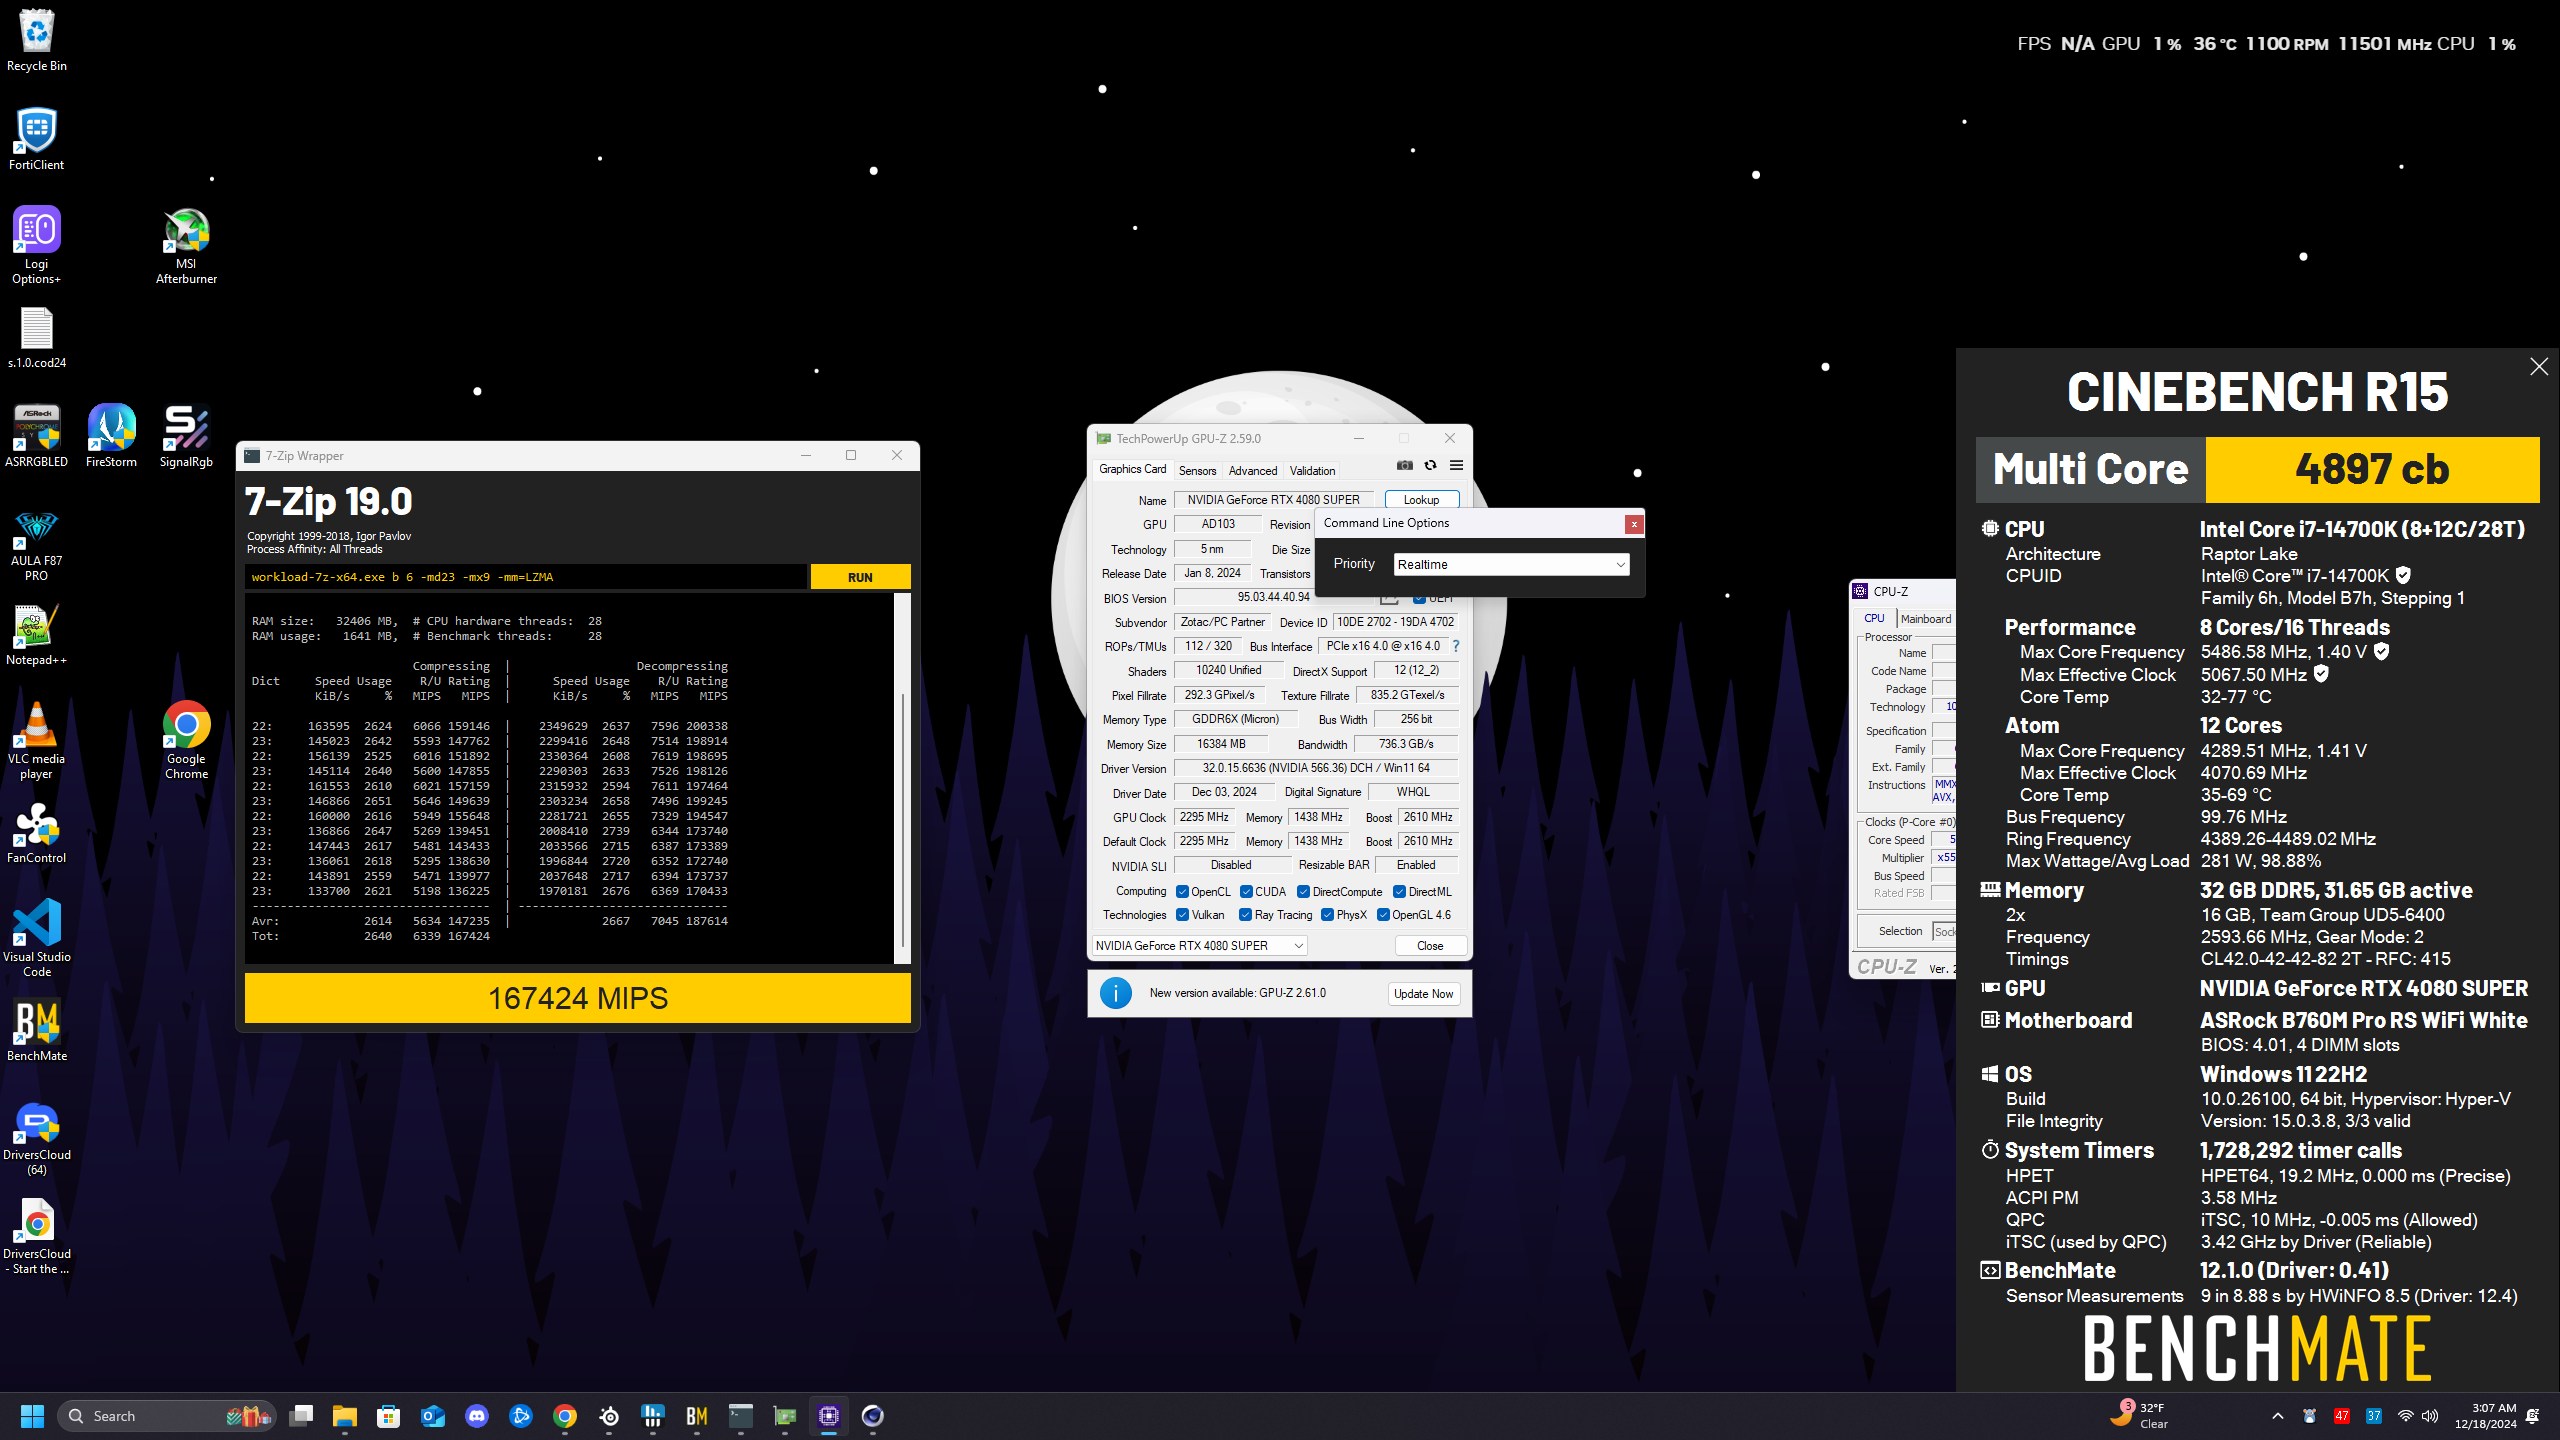Refresh GPU-Z readings with the refresh icon
The width and height of the screenshot is (2560, 1440).
click(1431, 465)
